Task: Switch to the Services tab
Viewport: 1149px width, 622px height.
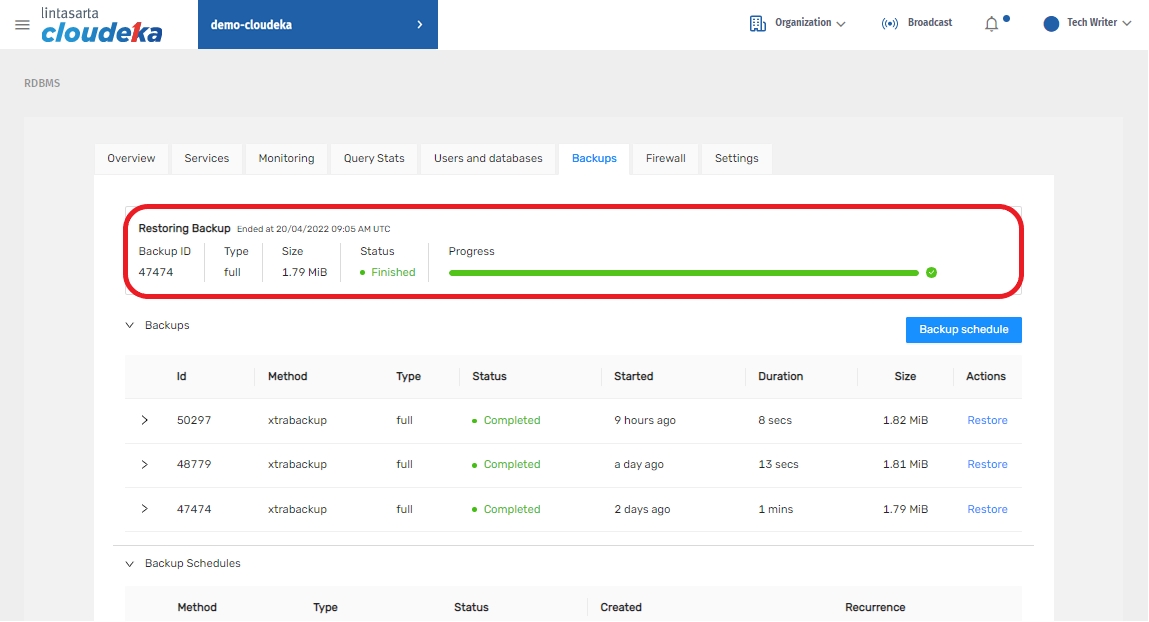Action: coord(207,158)
